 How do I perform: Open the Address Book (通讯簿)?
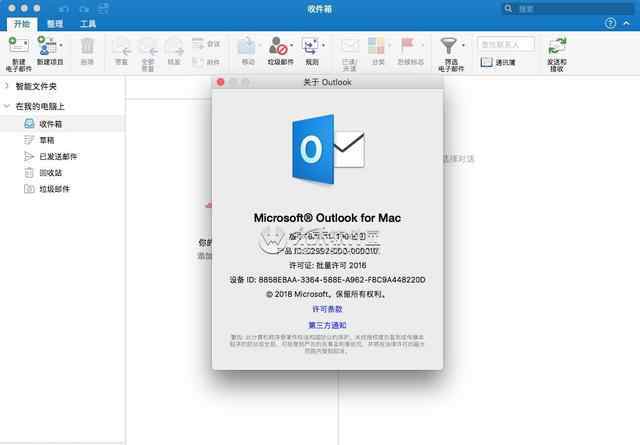tap(498, 62)
